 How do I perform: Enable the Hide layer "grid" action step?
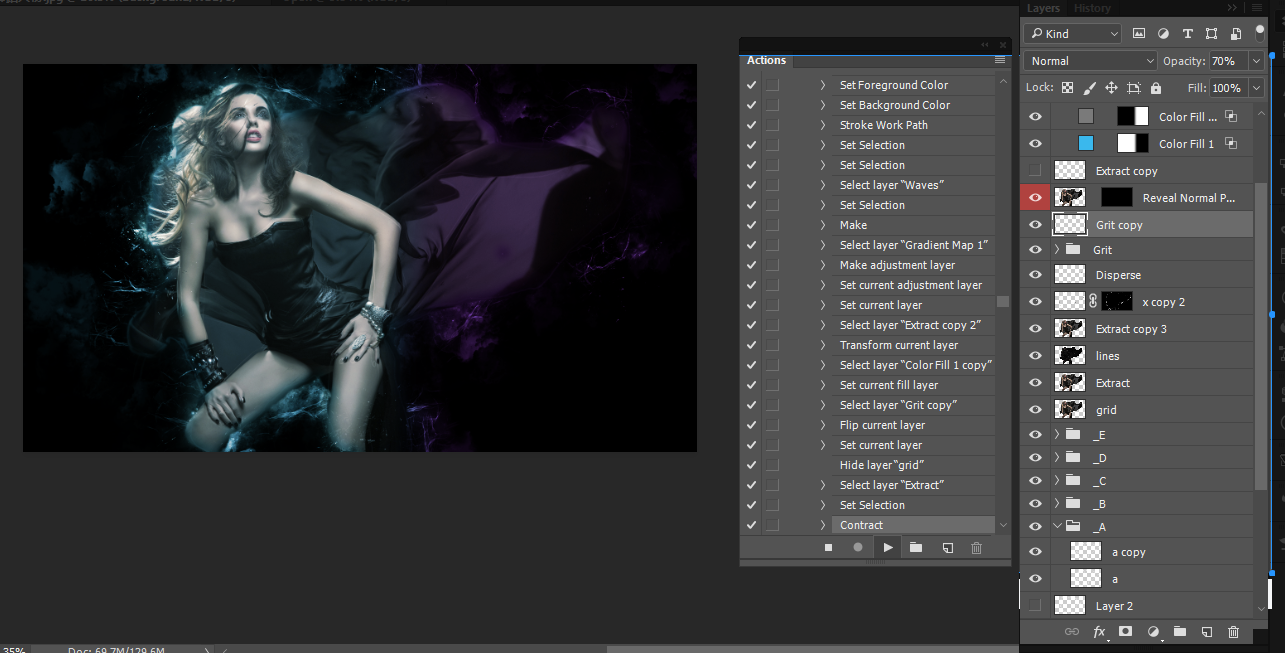pos(751,465)
